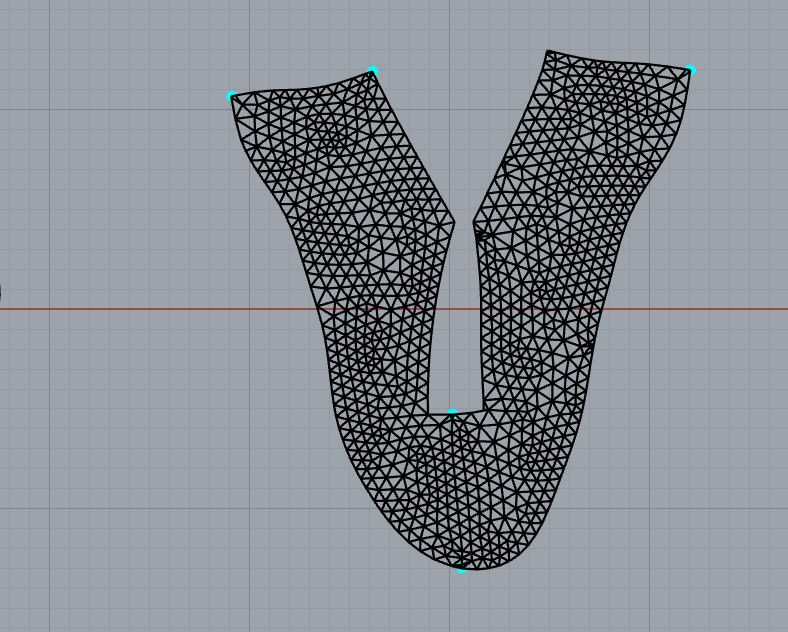This screenshot has width=788, height=632.
Task: Select cyan point at base of the slot
Action: [453, 412]
